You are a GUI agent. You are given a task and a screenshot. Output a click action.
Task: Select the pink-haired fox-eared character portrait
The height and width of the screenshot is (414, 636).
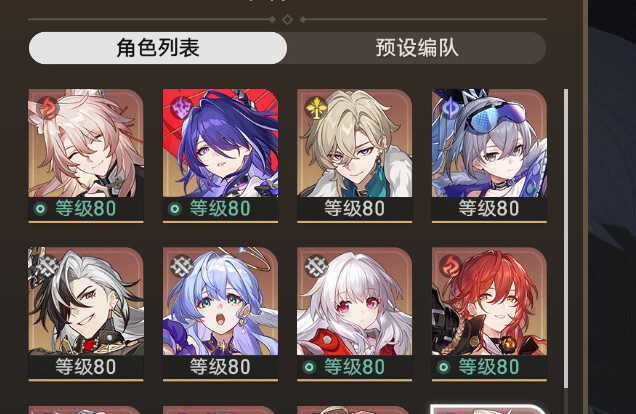[x=86, y=156]
